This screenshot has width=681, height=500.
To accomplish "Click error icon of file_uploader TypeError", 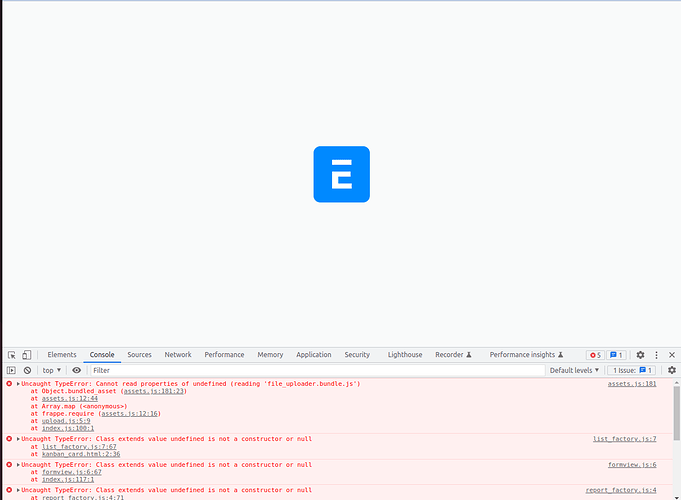I will [x=9, y=384].
